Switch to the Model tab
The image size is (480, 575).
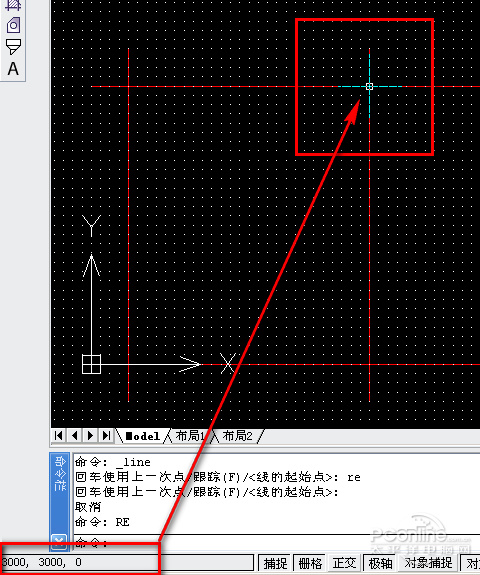pyautogui.click(x=143, y=436)
